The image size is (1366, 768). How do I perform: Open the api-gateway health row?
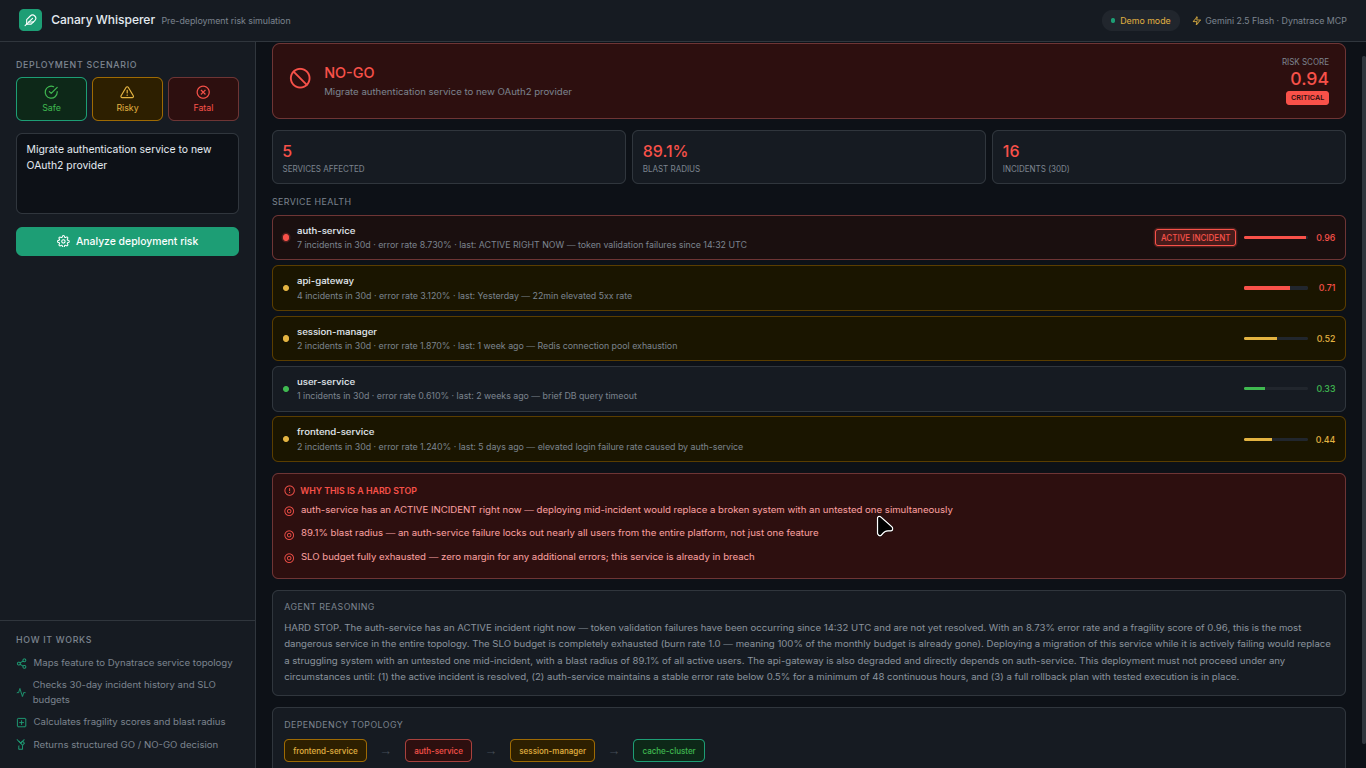[809, 288]
